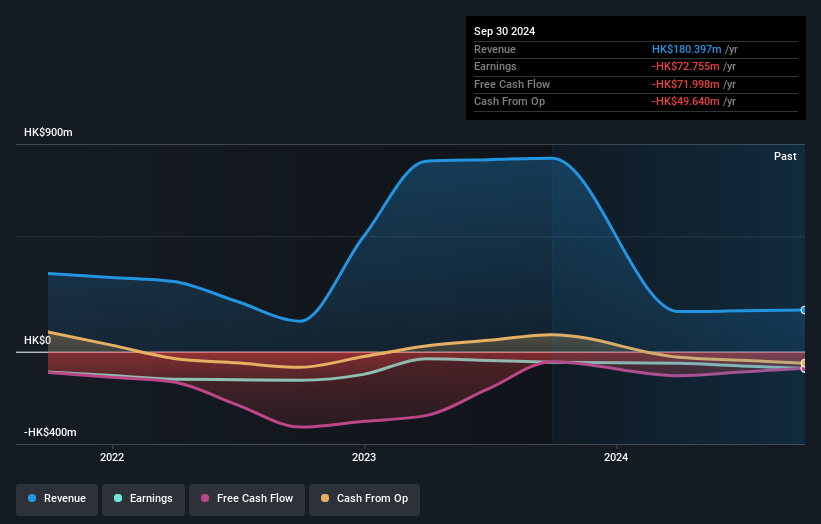Click the HK$180.397m revenue value
This screenshot has width=821, height=524.
tap(686, 49)
